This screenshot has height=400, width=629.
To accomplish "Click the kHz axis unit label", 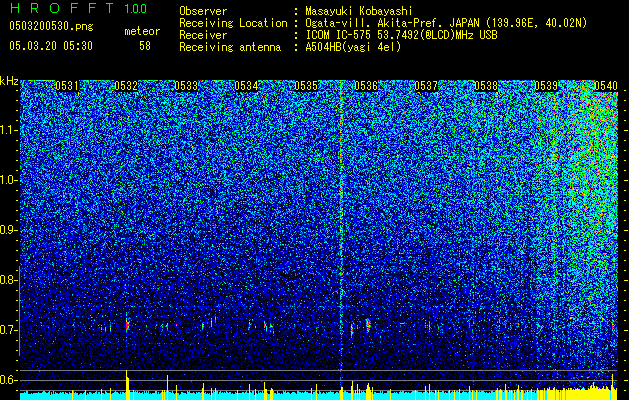I will [x=9, y=81].
